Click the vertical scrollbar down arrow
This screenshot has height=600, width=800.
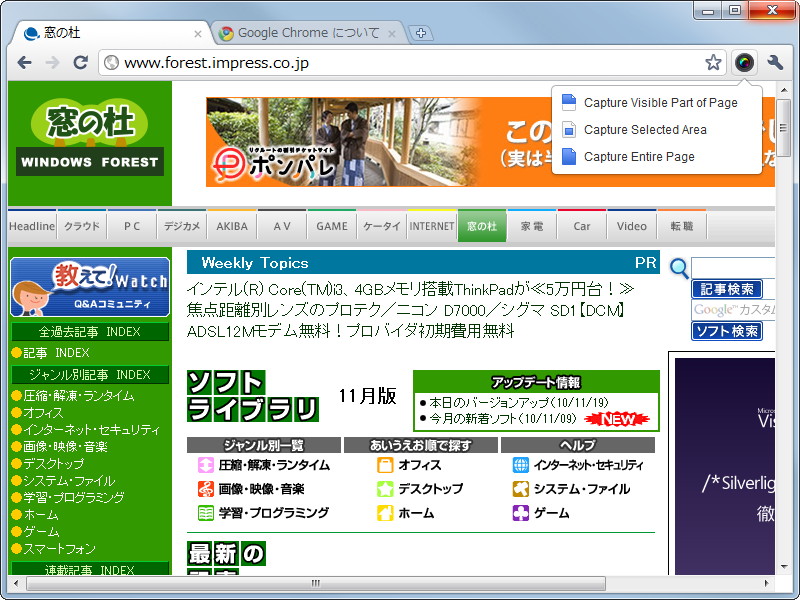(783, 567)
